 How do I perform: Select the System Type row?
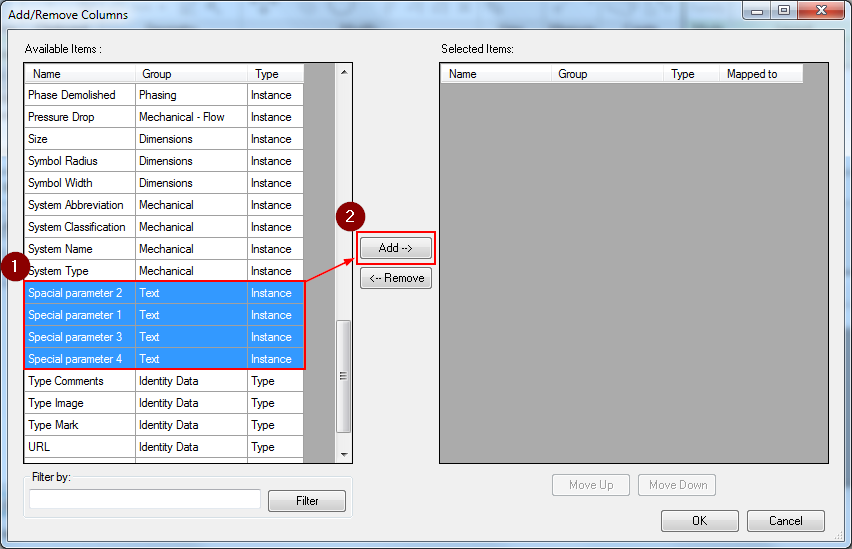[x=164, y=271]
